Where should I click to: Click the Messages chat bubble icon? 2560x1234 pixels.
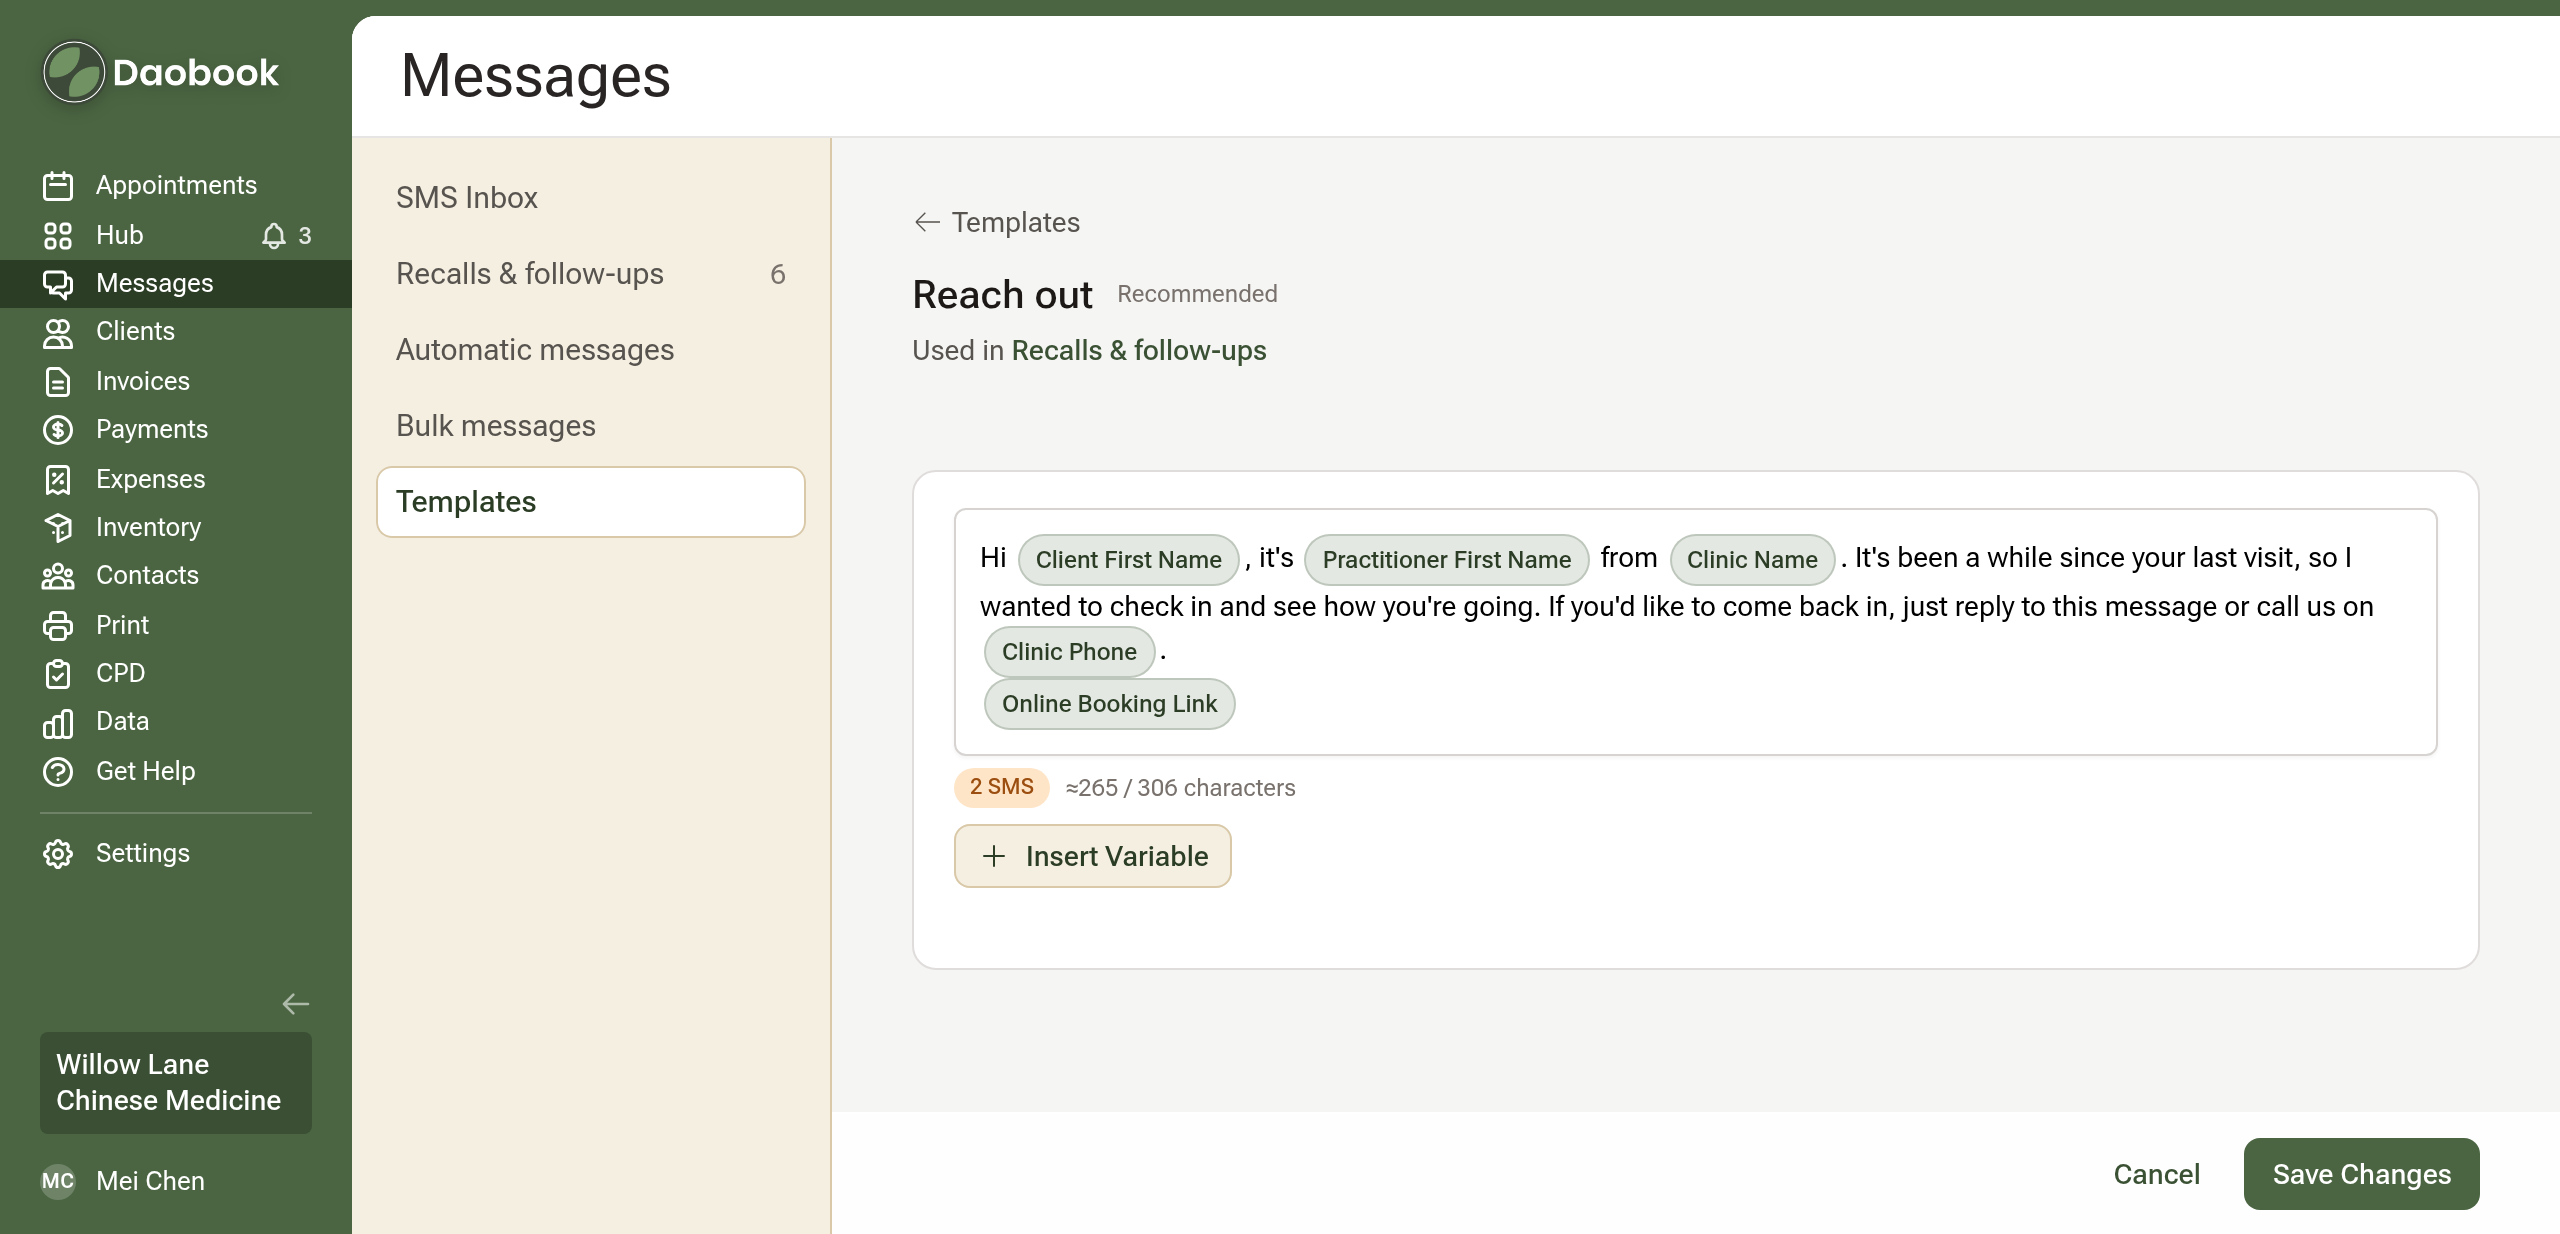(58, 284)
